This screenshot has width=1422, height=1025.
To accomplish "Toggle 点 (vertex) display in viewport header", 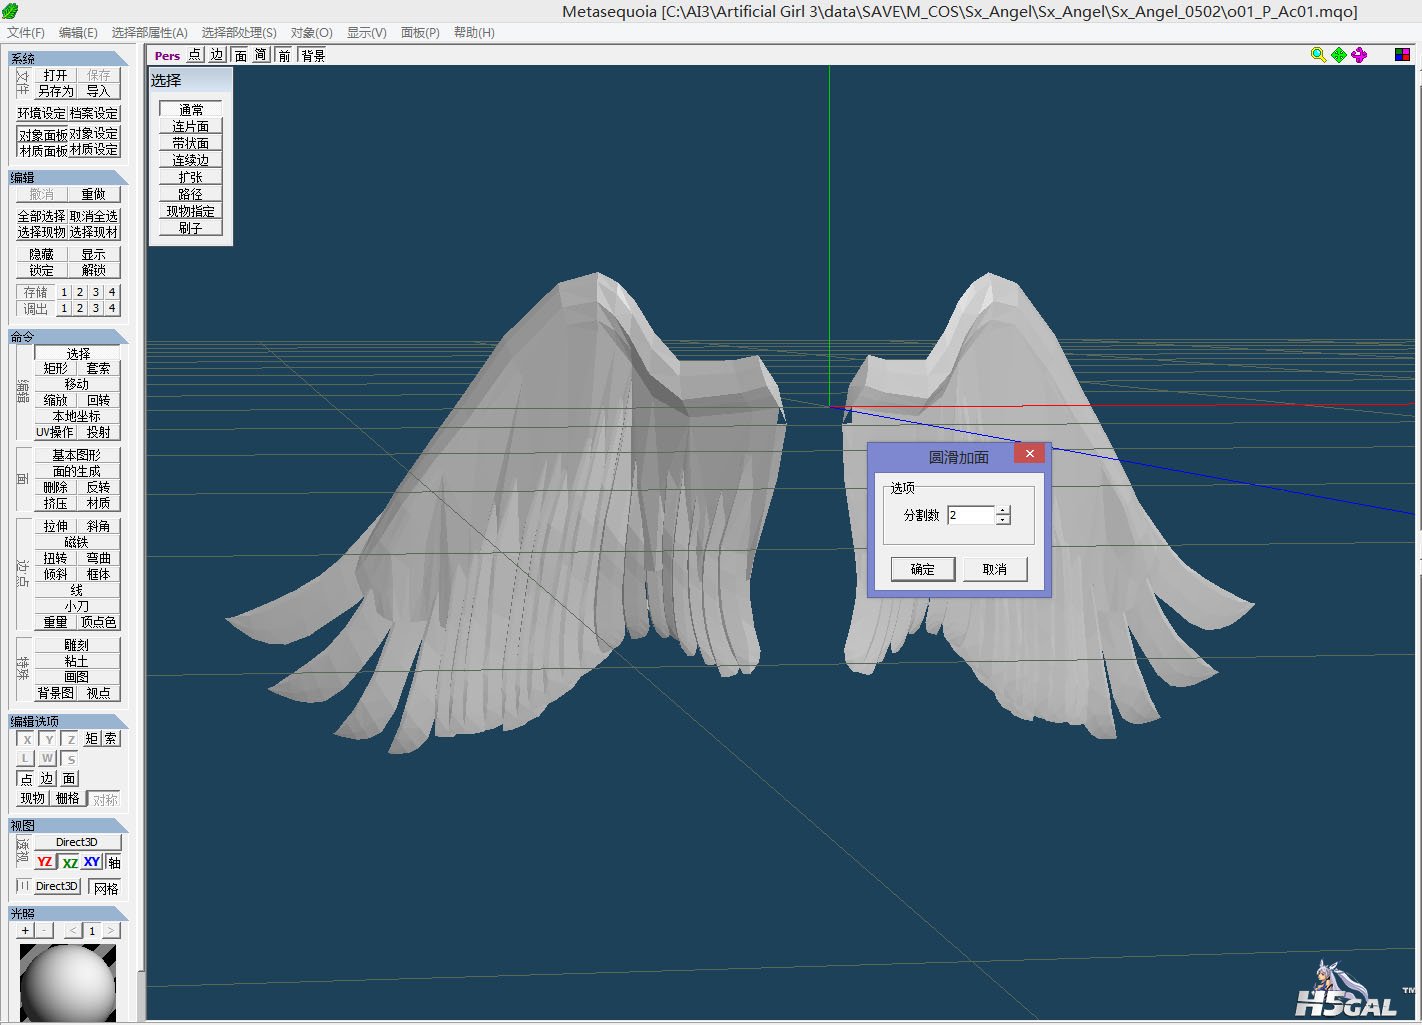I will tap(193, 55).
